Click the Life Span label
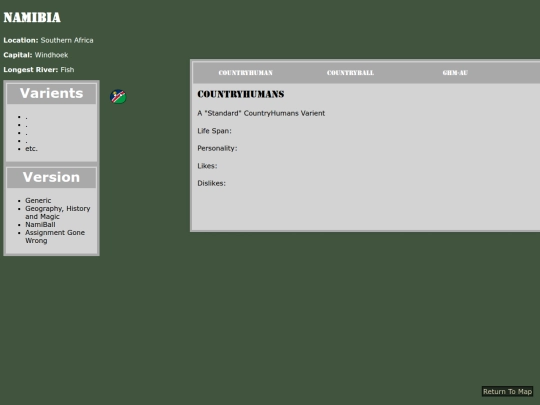 point(214,131)
